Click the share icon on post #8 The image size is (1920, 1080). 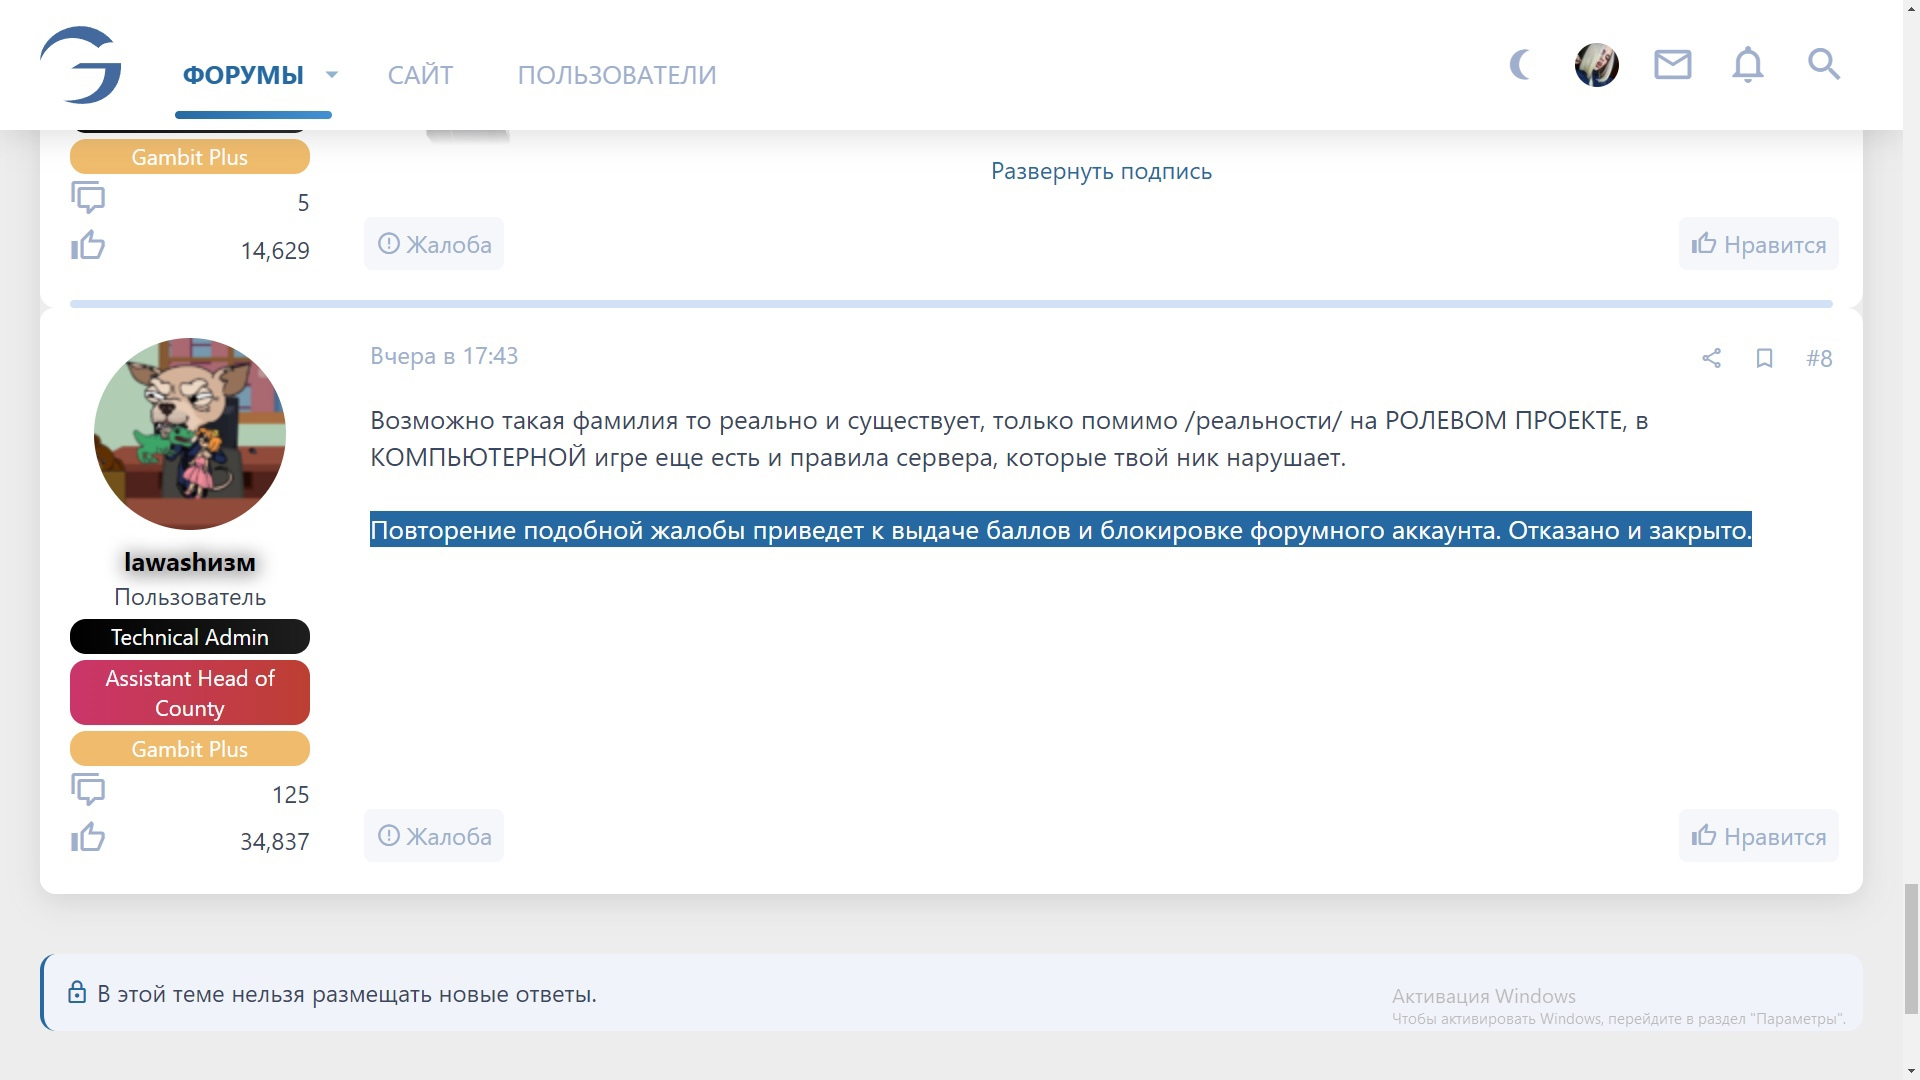coord(1711,358)
